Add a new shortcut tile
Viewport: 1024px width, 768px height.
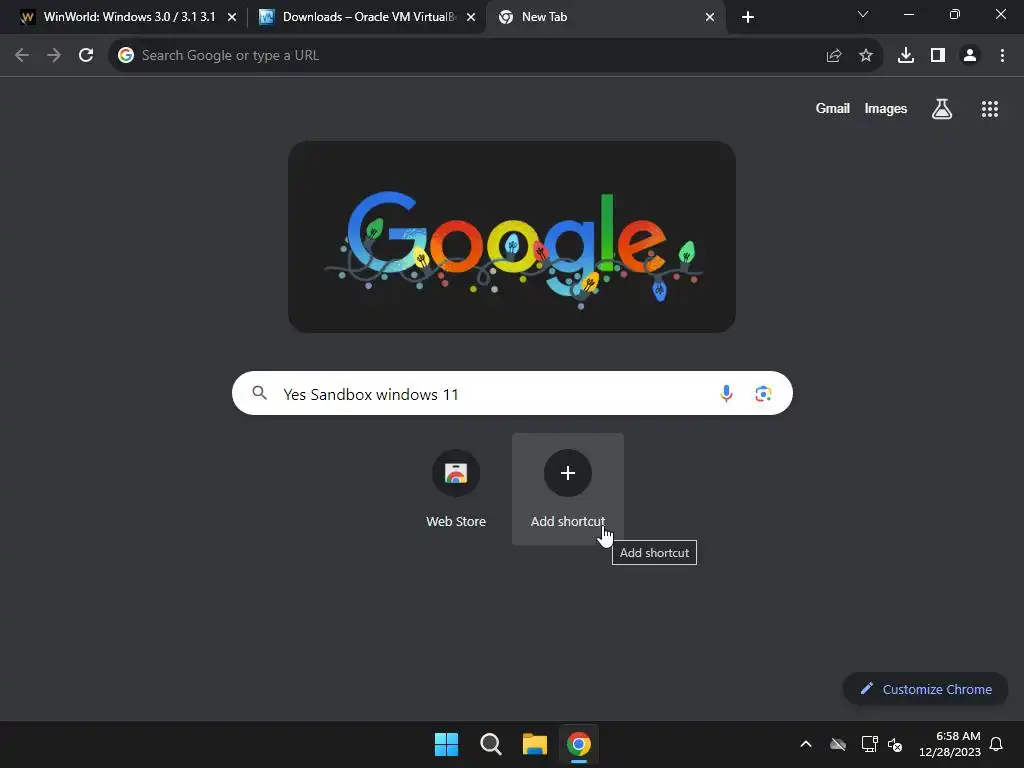(x=568, y=488)
